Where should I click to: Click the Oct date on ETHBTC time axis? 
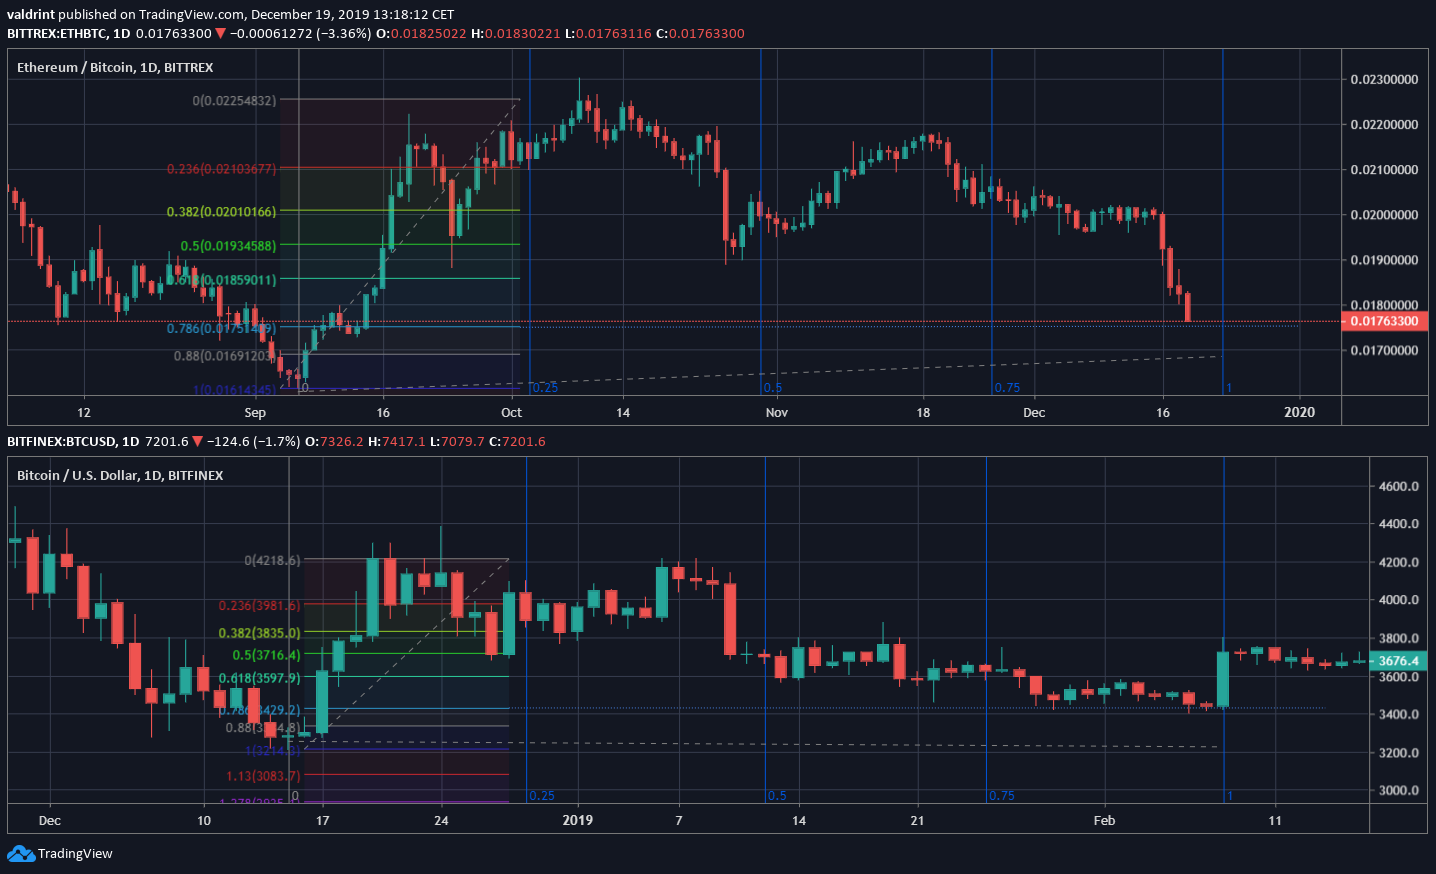(x=511, y=413)
